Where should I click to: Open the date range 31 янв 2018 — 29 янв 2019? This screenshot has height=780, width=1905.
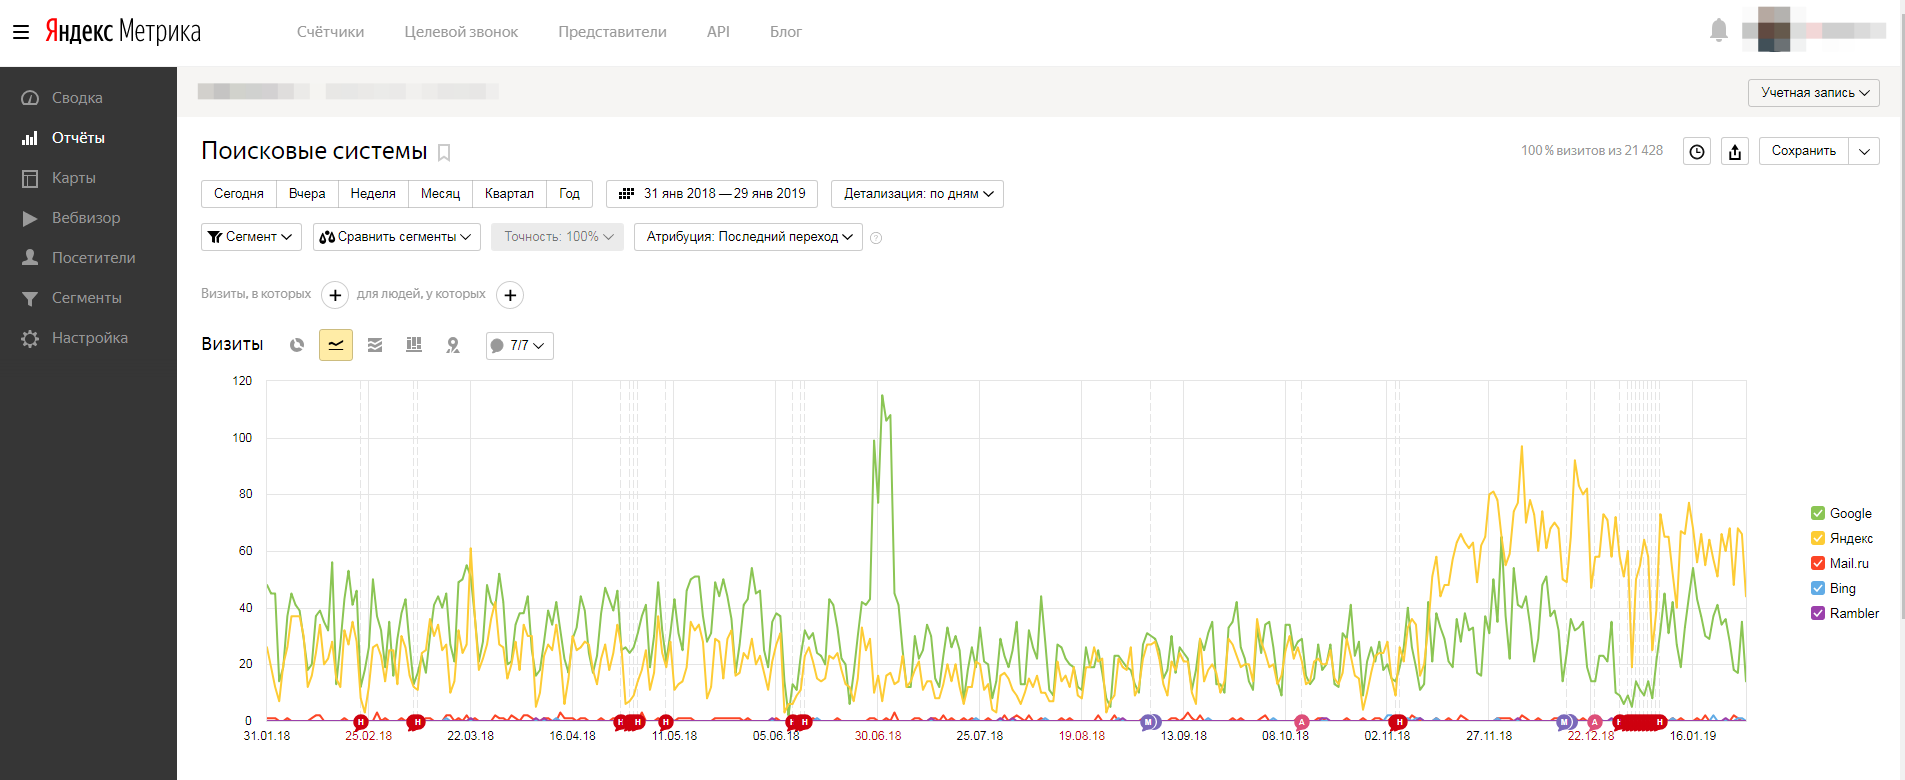[712, 194]
